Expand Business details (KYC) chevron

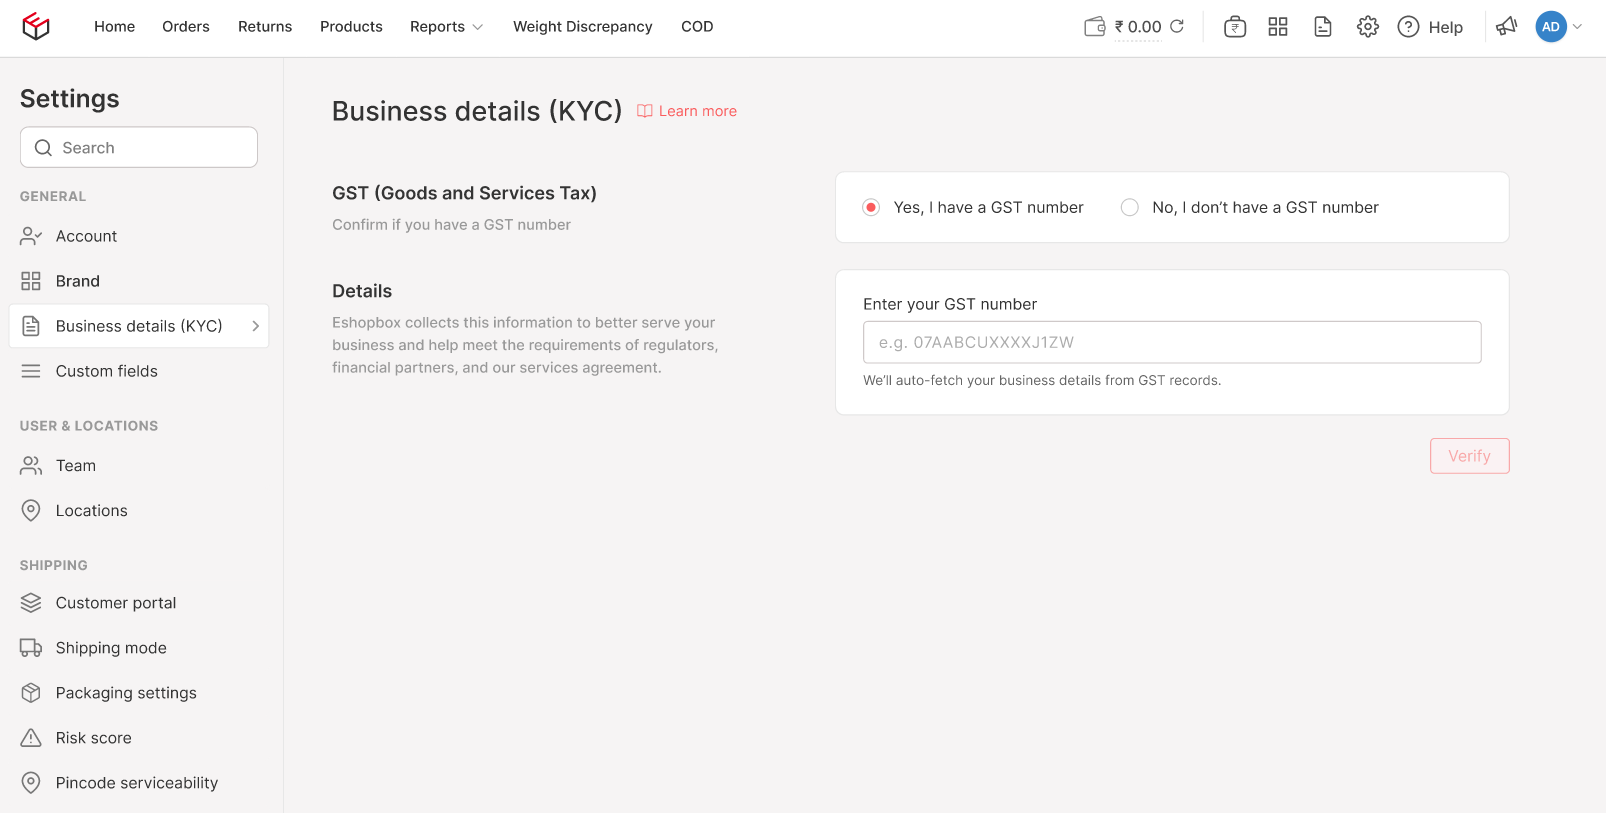[256, 326]
